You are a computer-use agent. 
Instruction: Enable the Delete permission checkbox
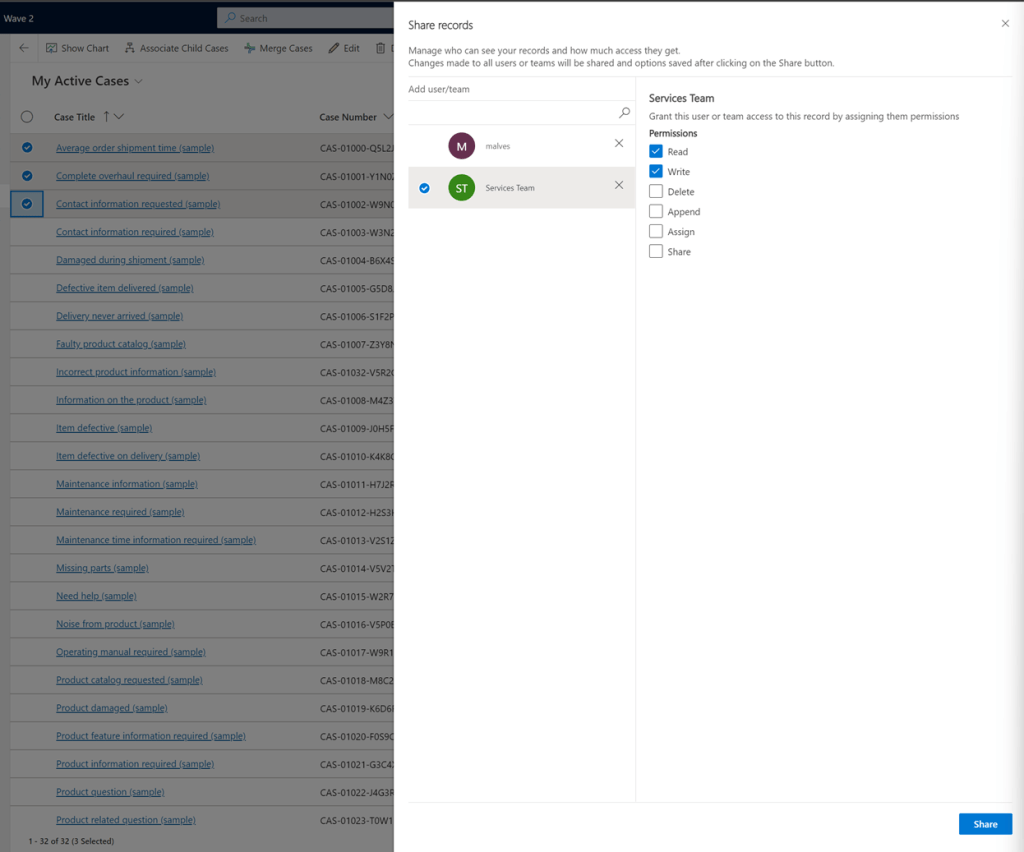(656, 191)
